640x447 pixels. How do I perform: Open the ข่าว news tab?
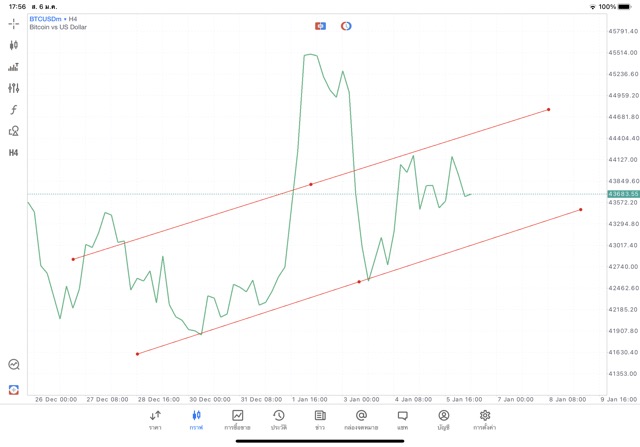click(320, 419)
